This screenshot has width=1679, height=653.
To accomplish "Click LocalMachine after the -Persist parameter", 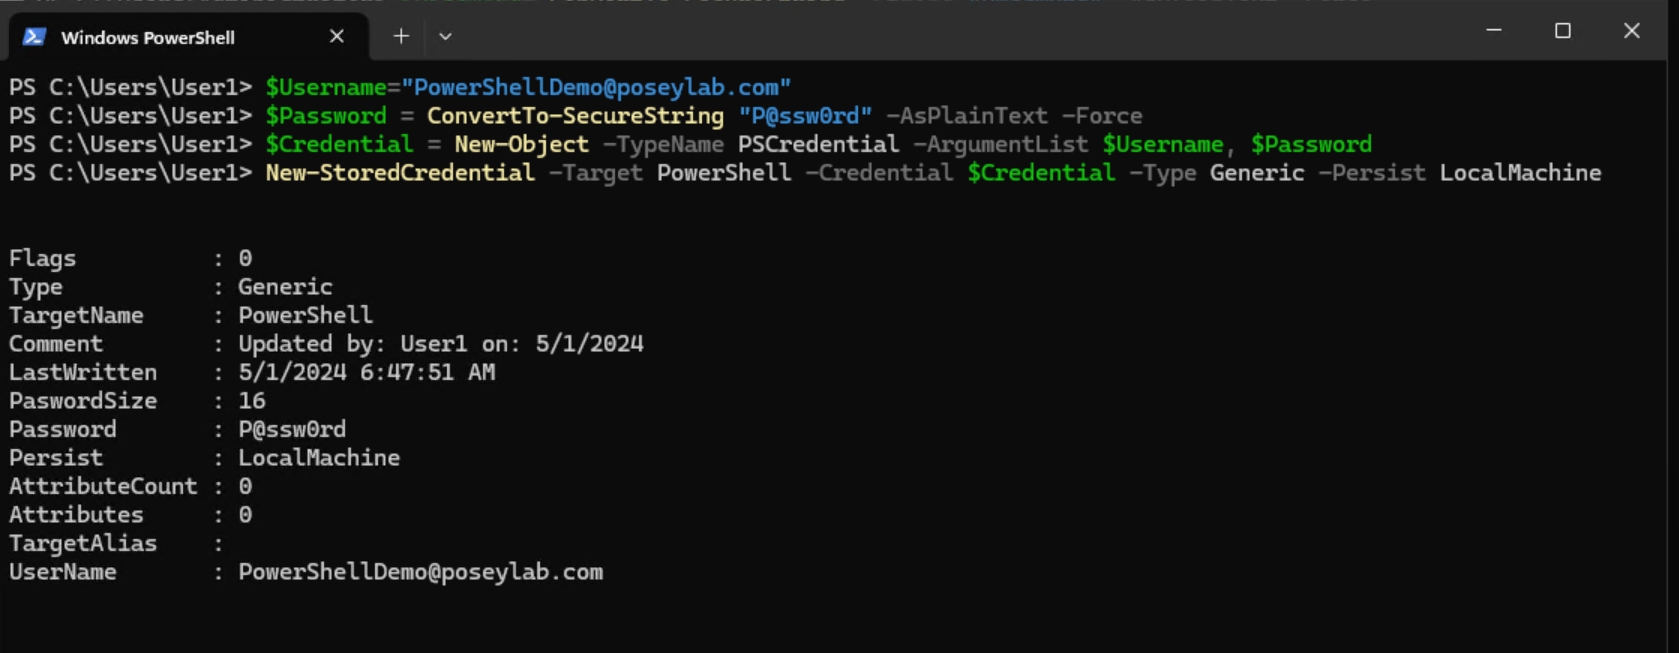I will click(x=1520, y=173).
